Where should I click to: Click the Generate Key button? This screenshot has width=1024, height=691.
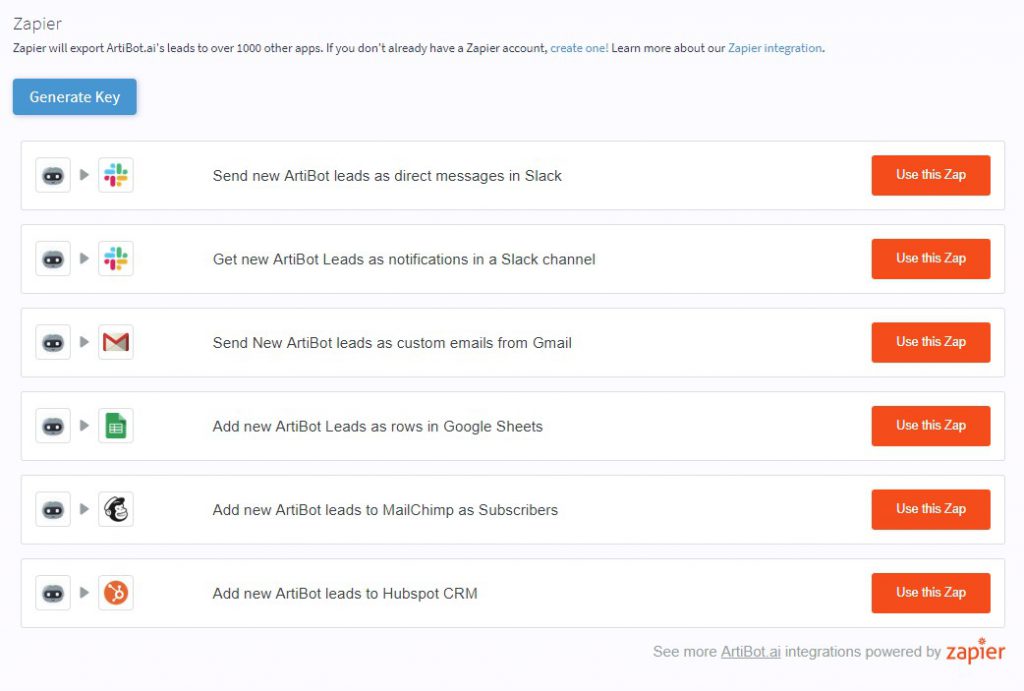(x=74, y=97)
